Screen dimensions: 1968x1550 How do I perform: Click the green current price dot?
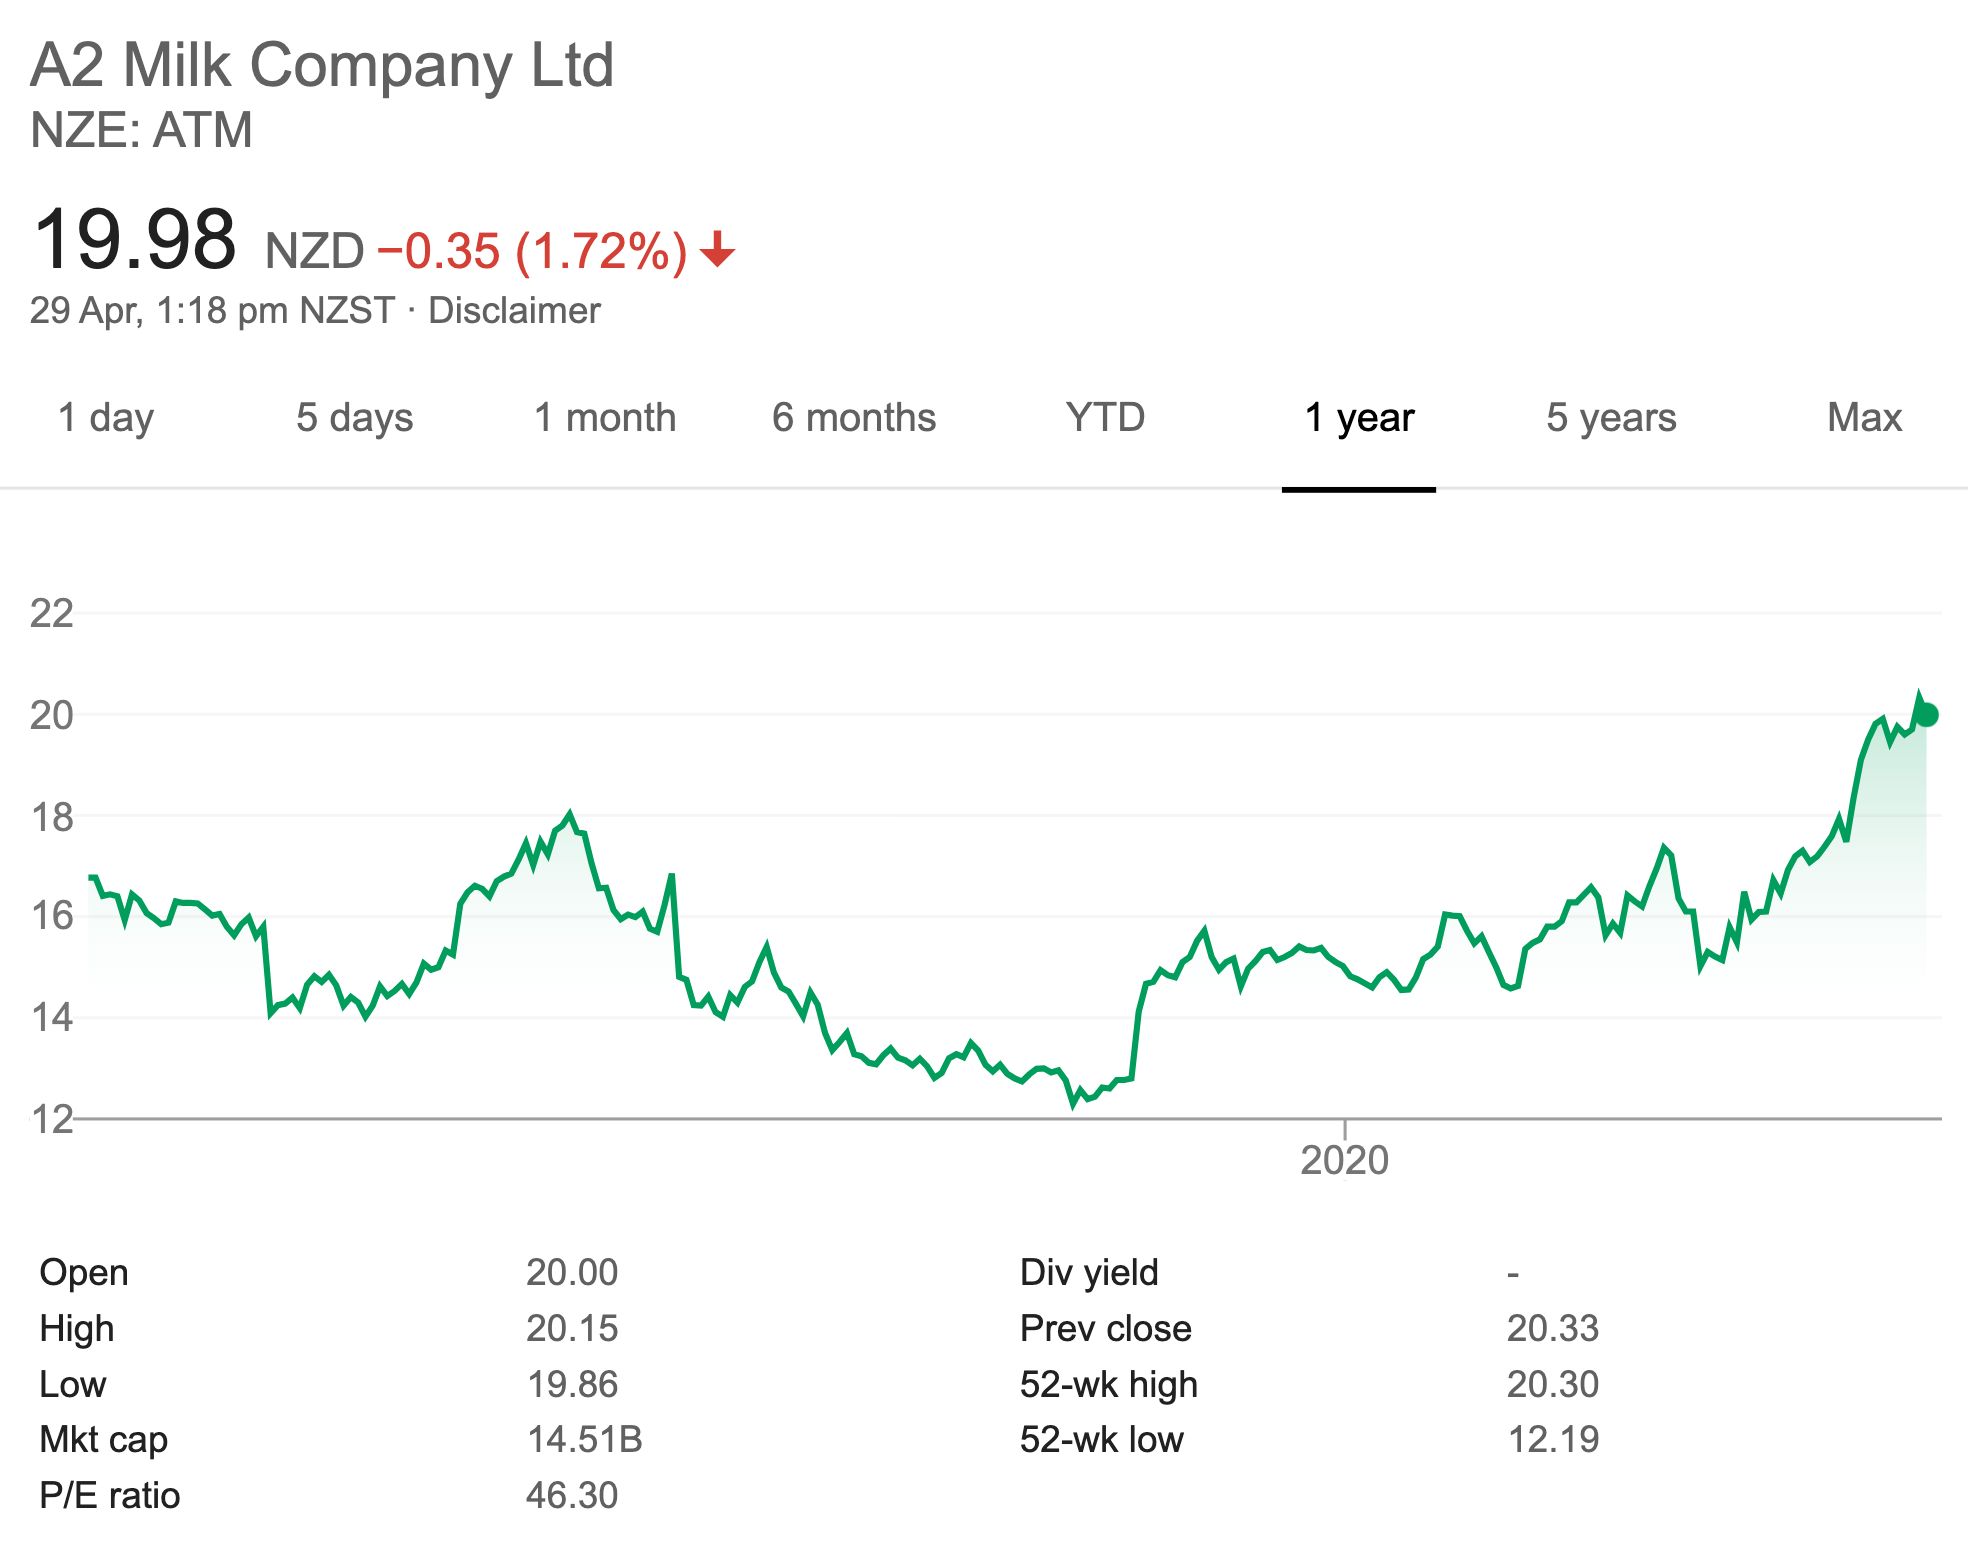coord(1927,715)
